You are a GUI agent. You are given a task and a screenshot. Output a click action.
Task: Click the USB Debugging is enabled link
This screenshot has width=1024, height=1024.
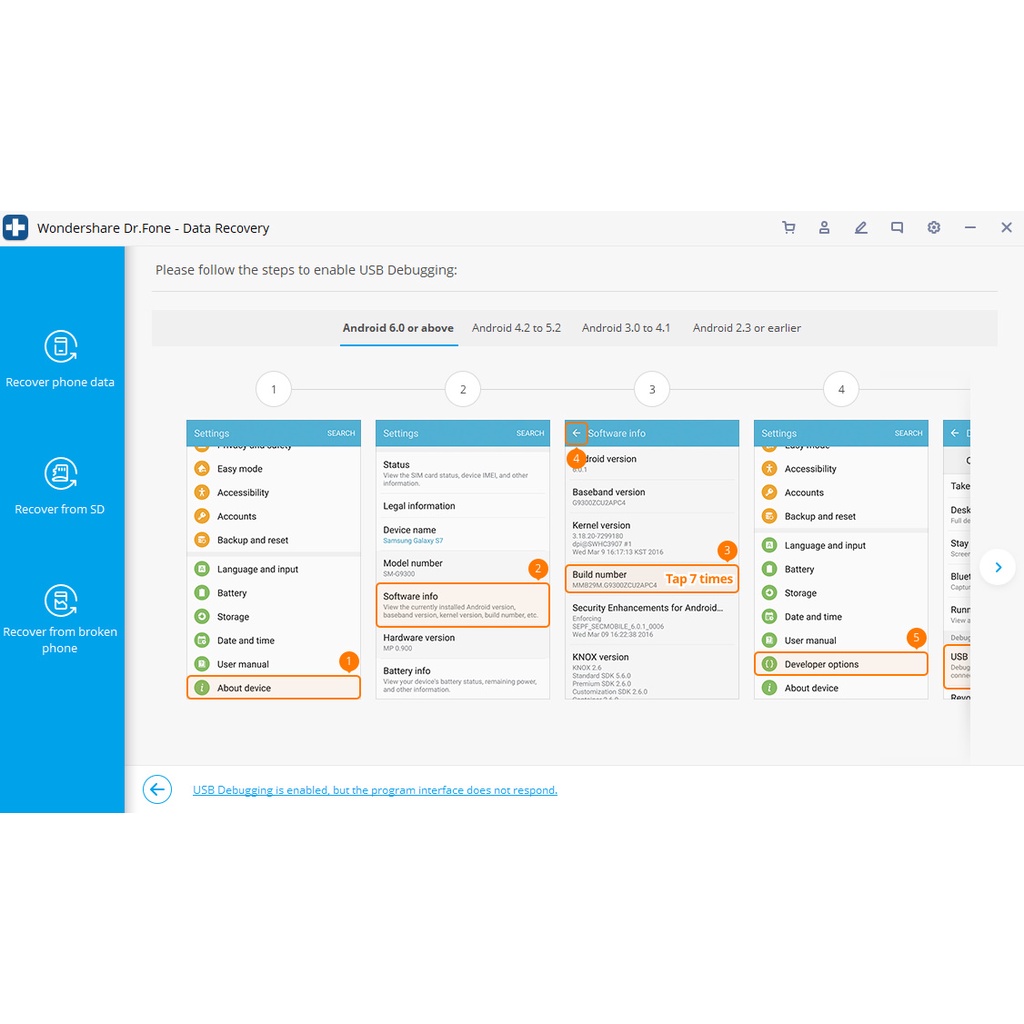[375, 790]
